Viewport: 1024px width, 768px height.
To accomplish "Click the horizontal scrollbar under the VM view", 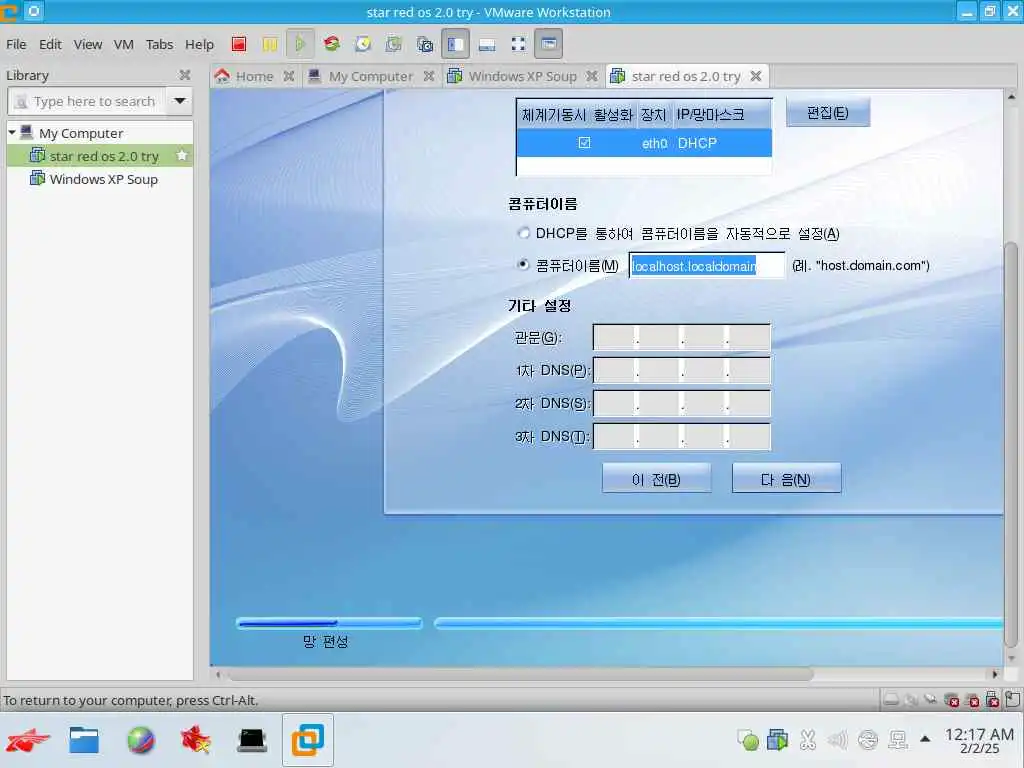I will (x=519, y=674).
